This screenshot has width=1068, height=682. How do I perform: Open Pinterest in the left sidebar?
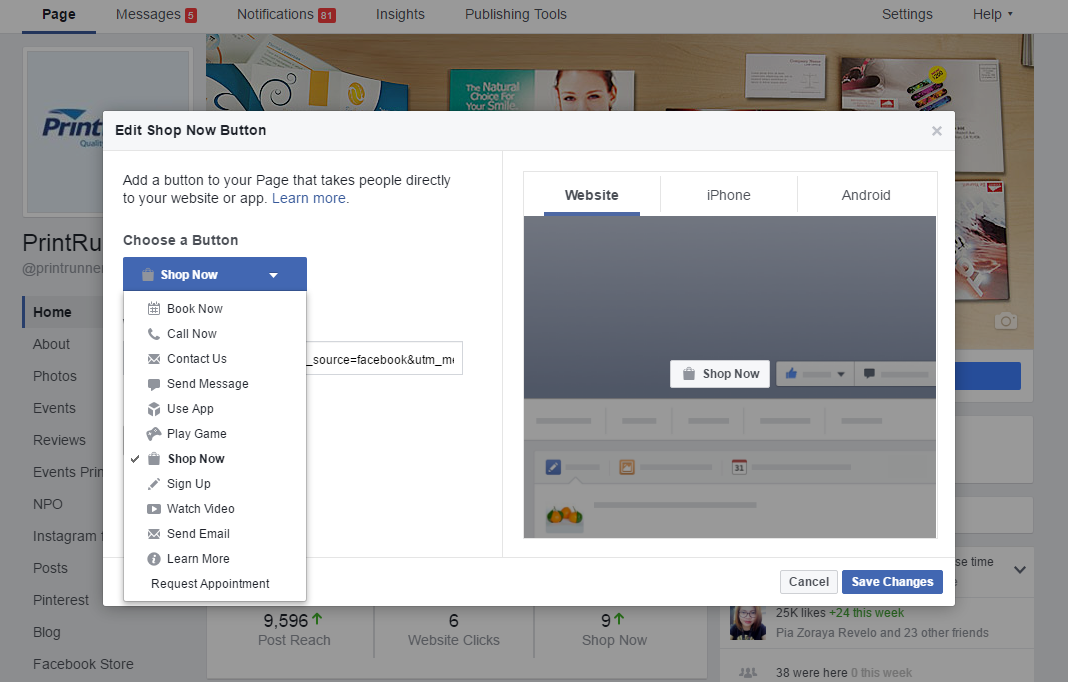(x=61, y=600)
